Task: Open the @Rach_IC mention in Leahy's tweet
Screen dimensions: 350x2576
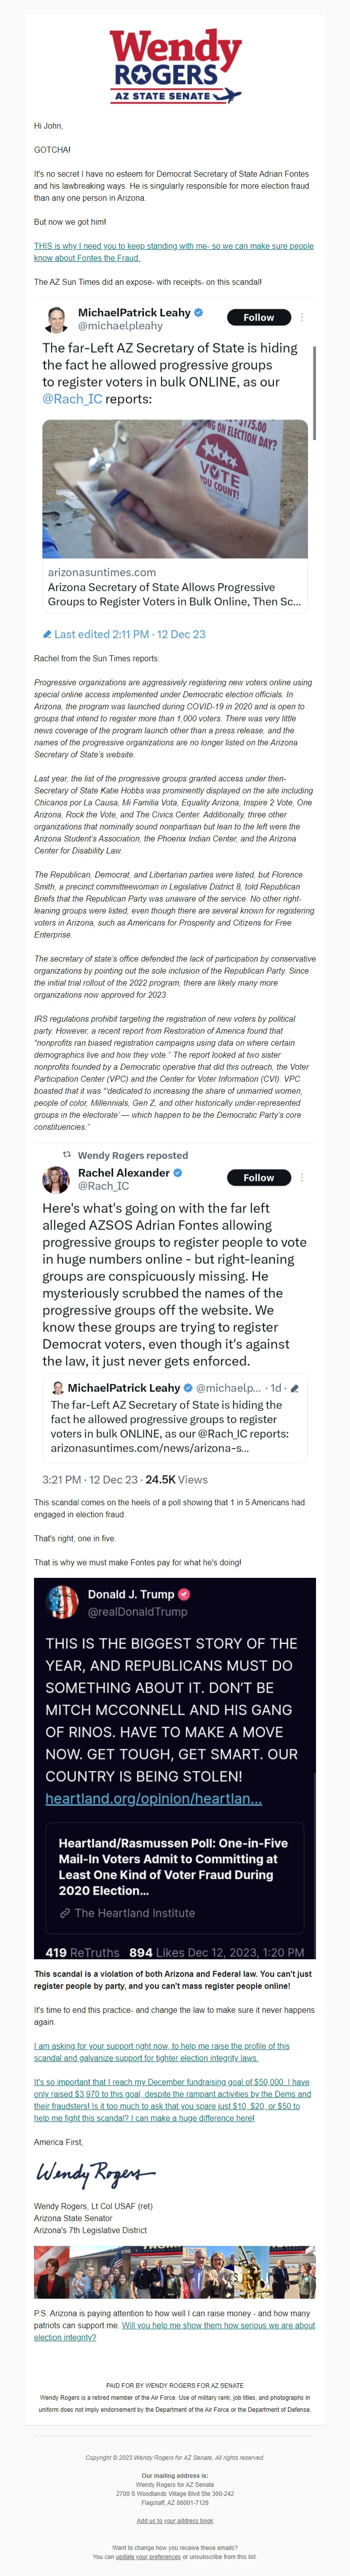Action: [72, 398]
